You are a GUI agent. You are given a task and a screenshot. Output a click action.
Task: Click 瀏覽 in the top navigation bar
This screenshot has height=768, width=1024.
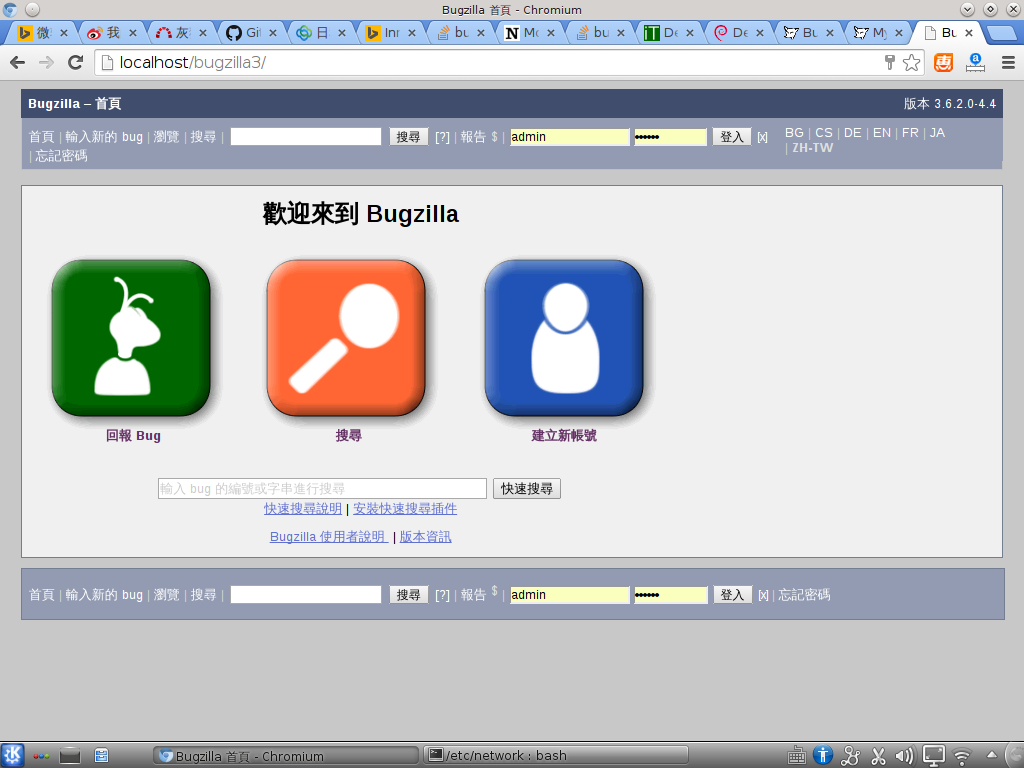(166, 137)
